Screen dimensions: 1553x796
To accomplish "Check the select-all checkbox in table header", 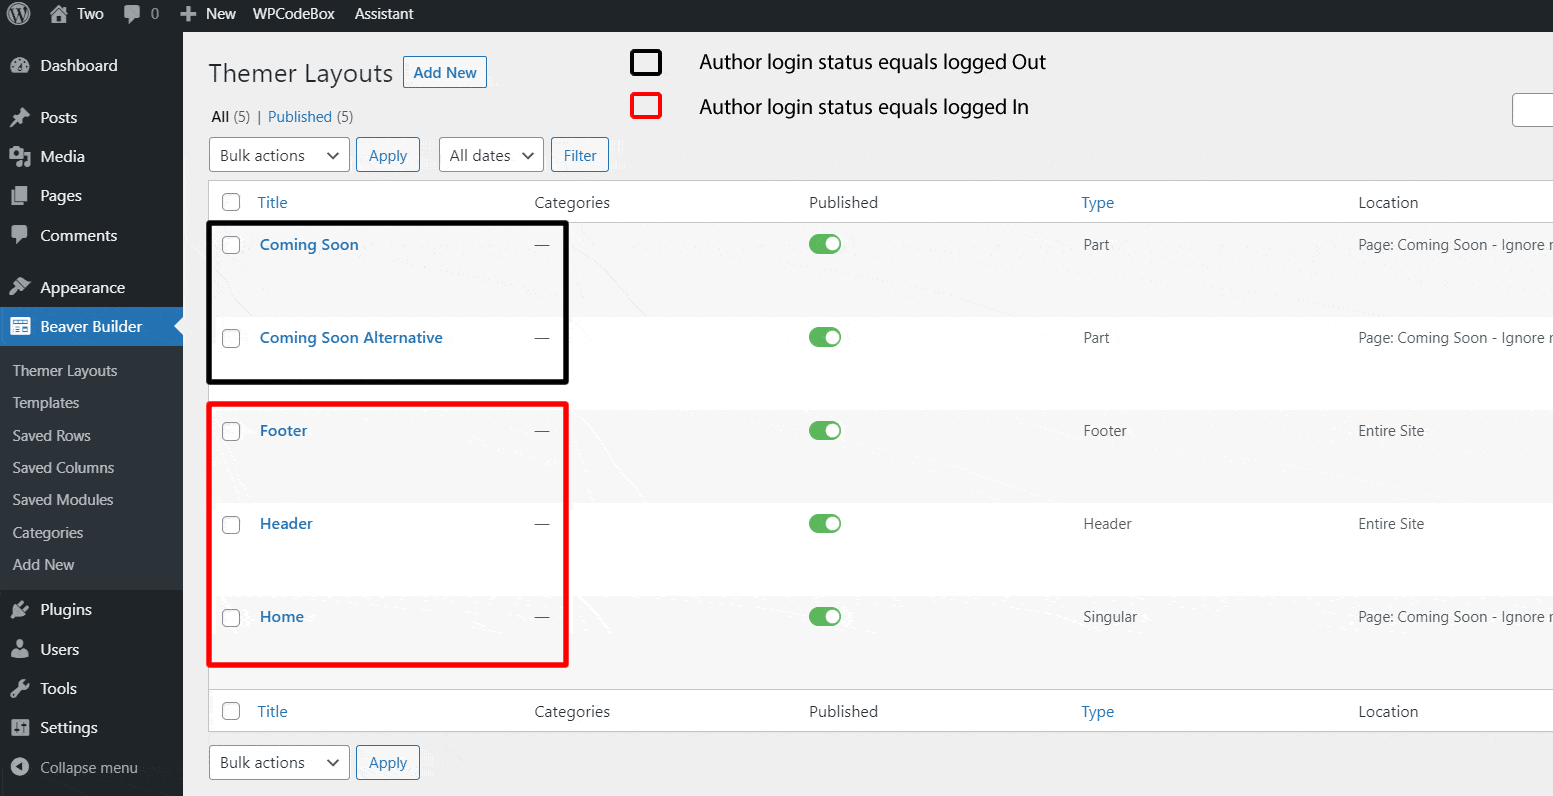I will coord(231,202).
